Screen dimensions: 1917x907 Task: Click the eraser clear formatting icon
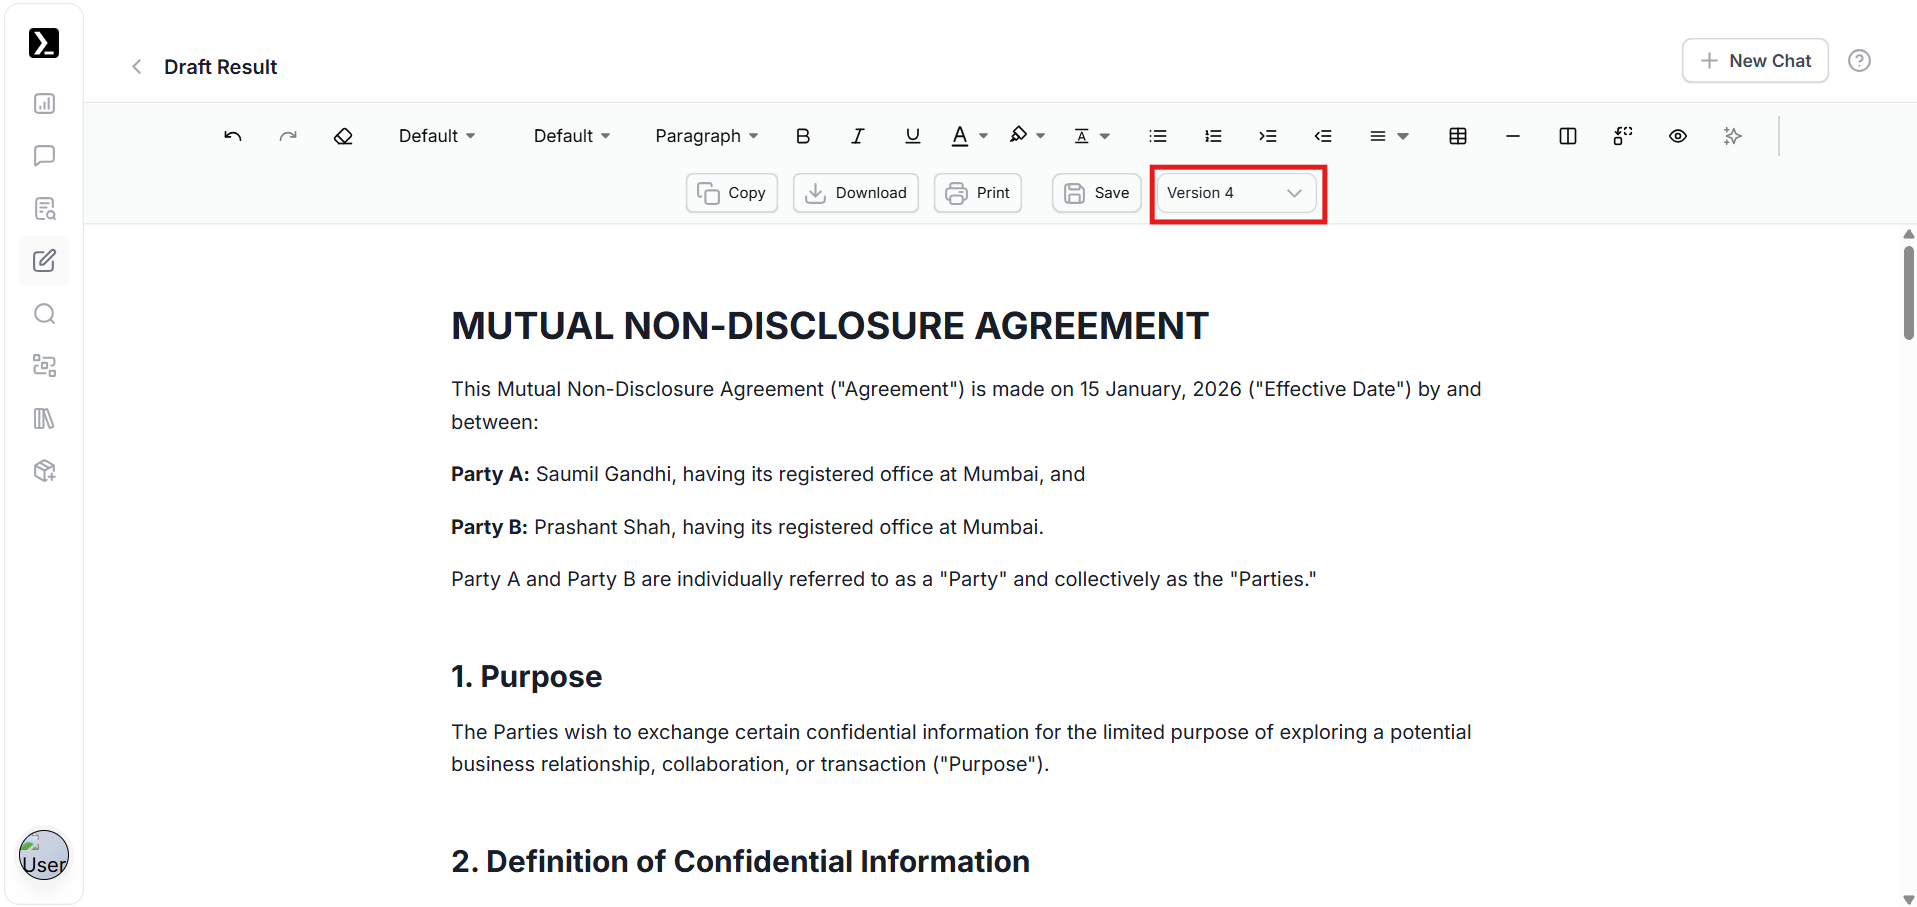(343, 136)
